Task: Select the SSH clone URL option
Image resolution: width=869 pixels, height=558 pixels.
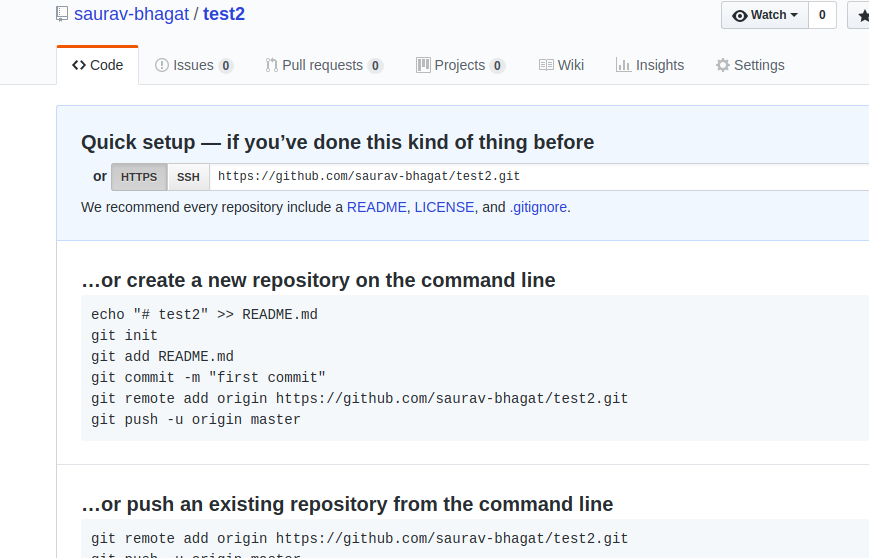Action: [x=188, y=177]
